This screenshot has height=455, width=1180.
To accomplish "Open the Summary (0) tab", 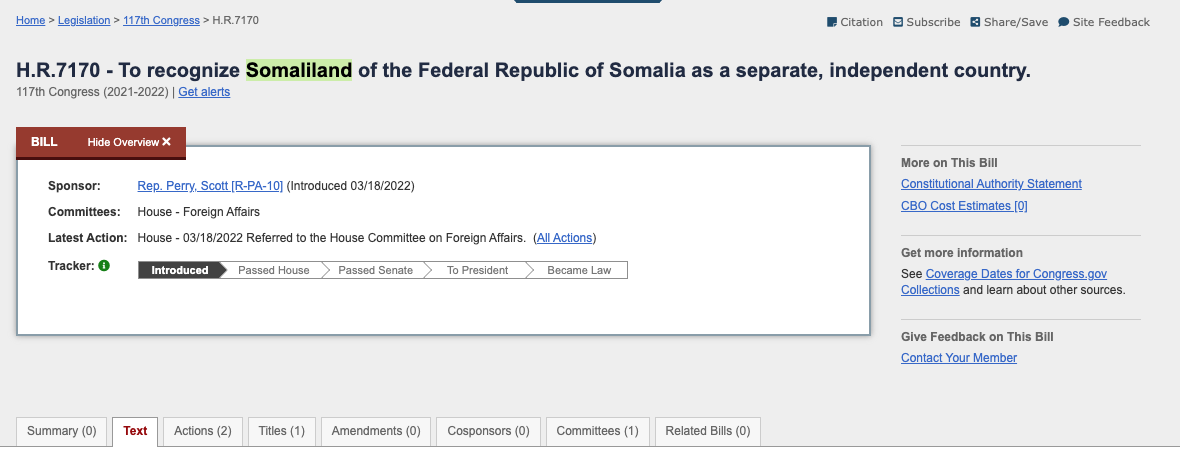I will [62, 432].
